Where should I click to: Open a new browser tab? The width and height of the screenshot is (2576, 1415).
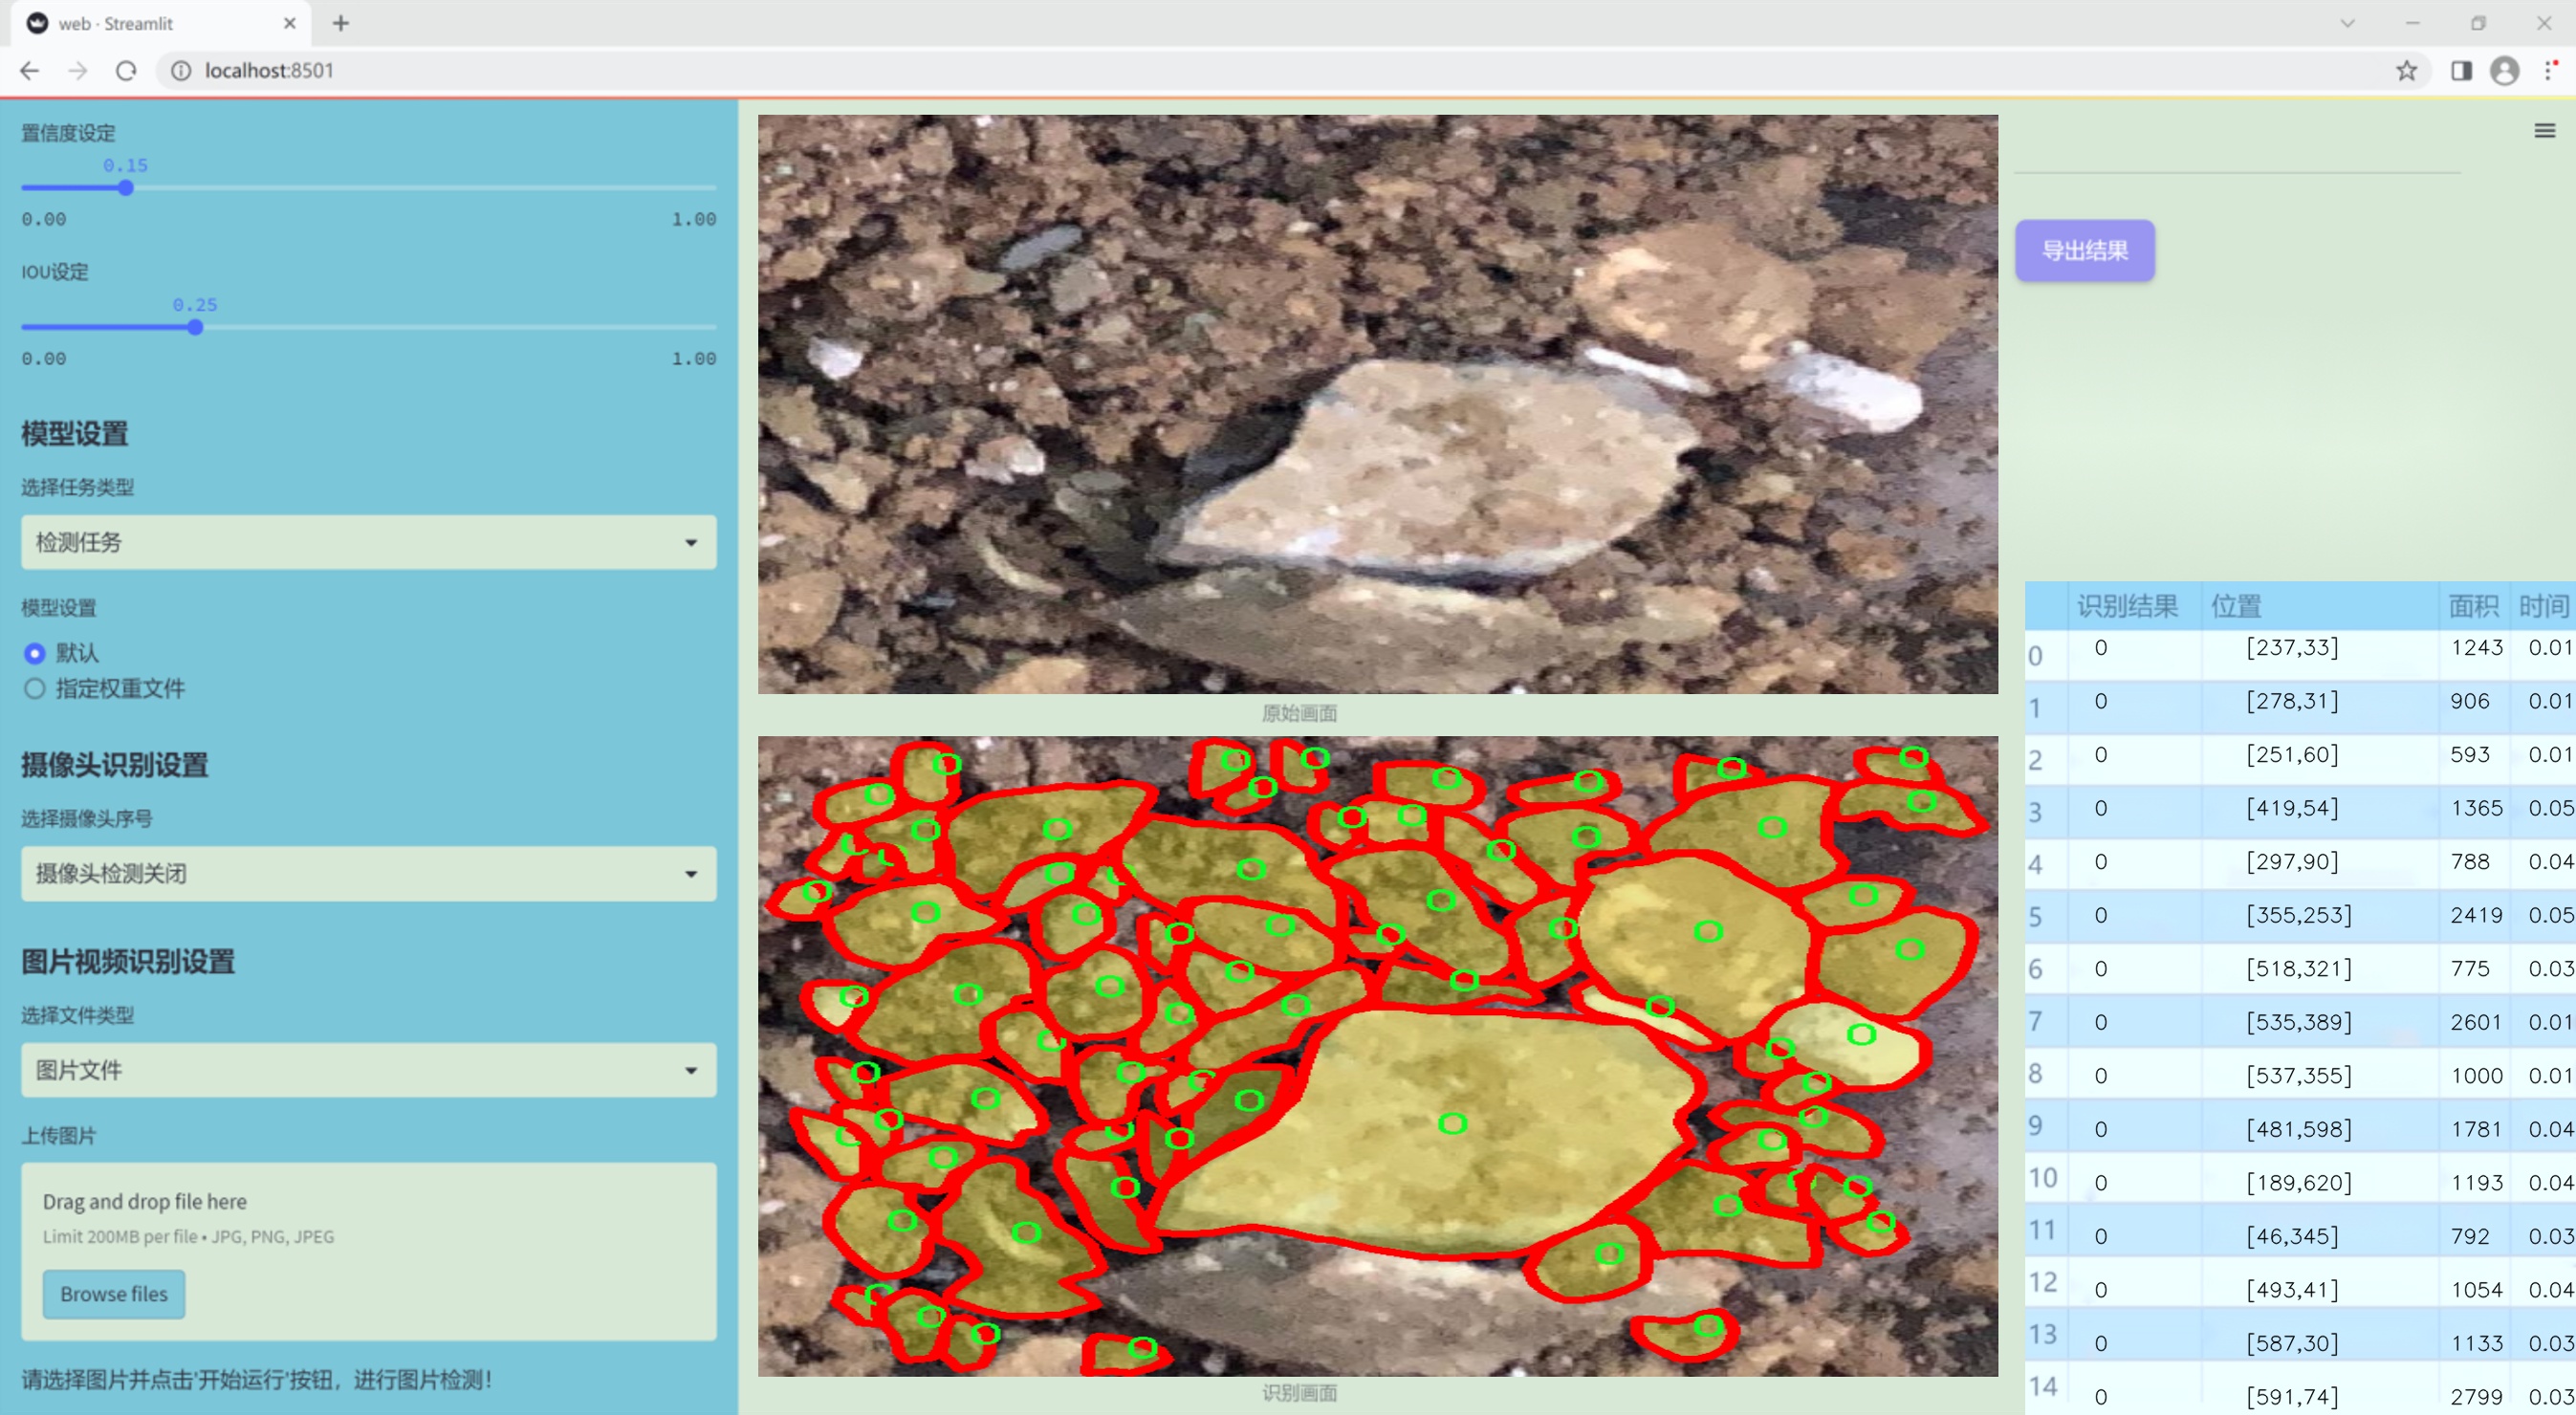click(x=341, y=23)
